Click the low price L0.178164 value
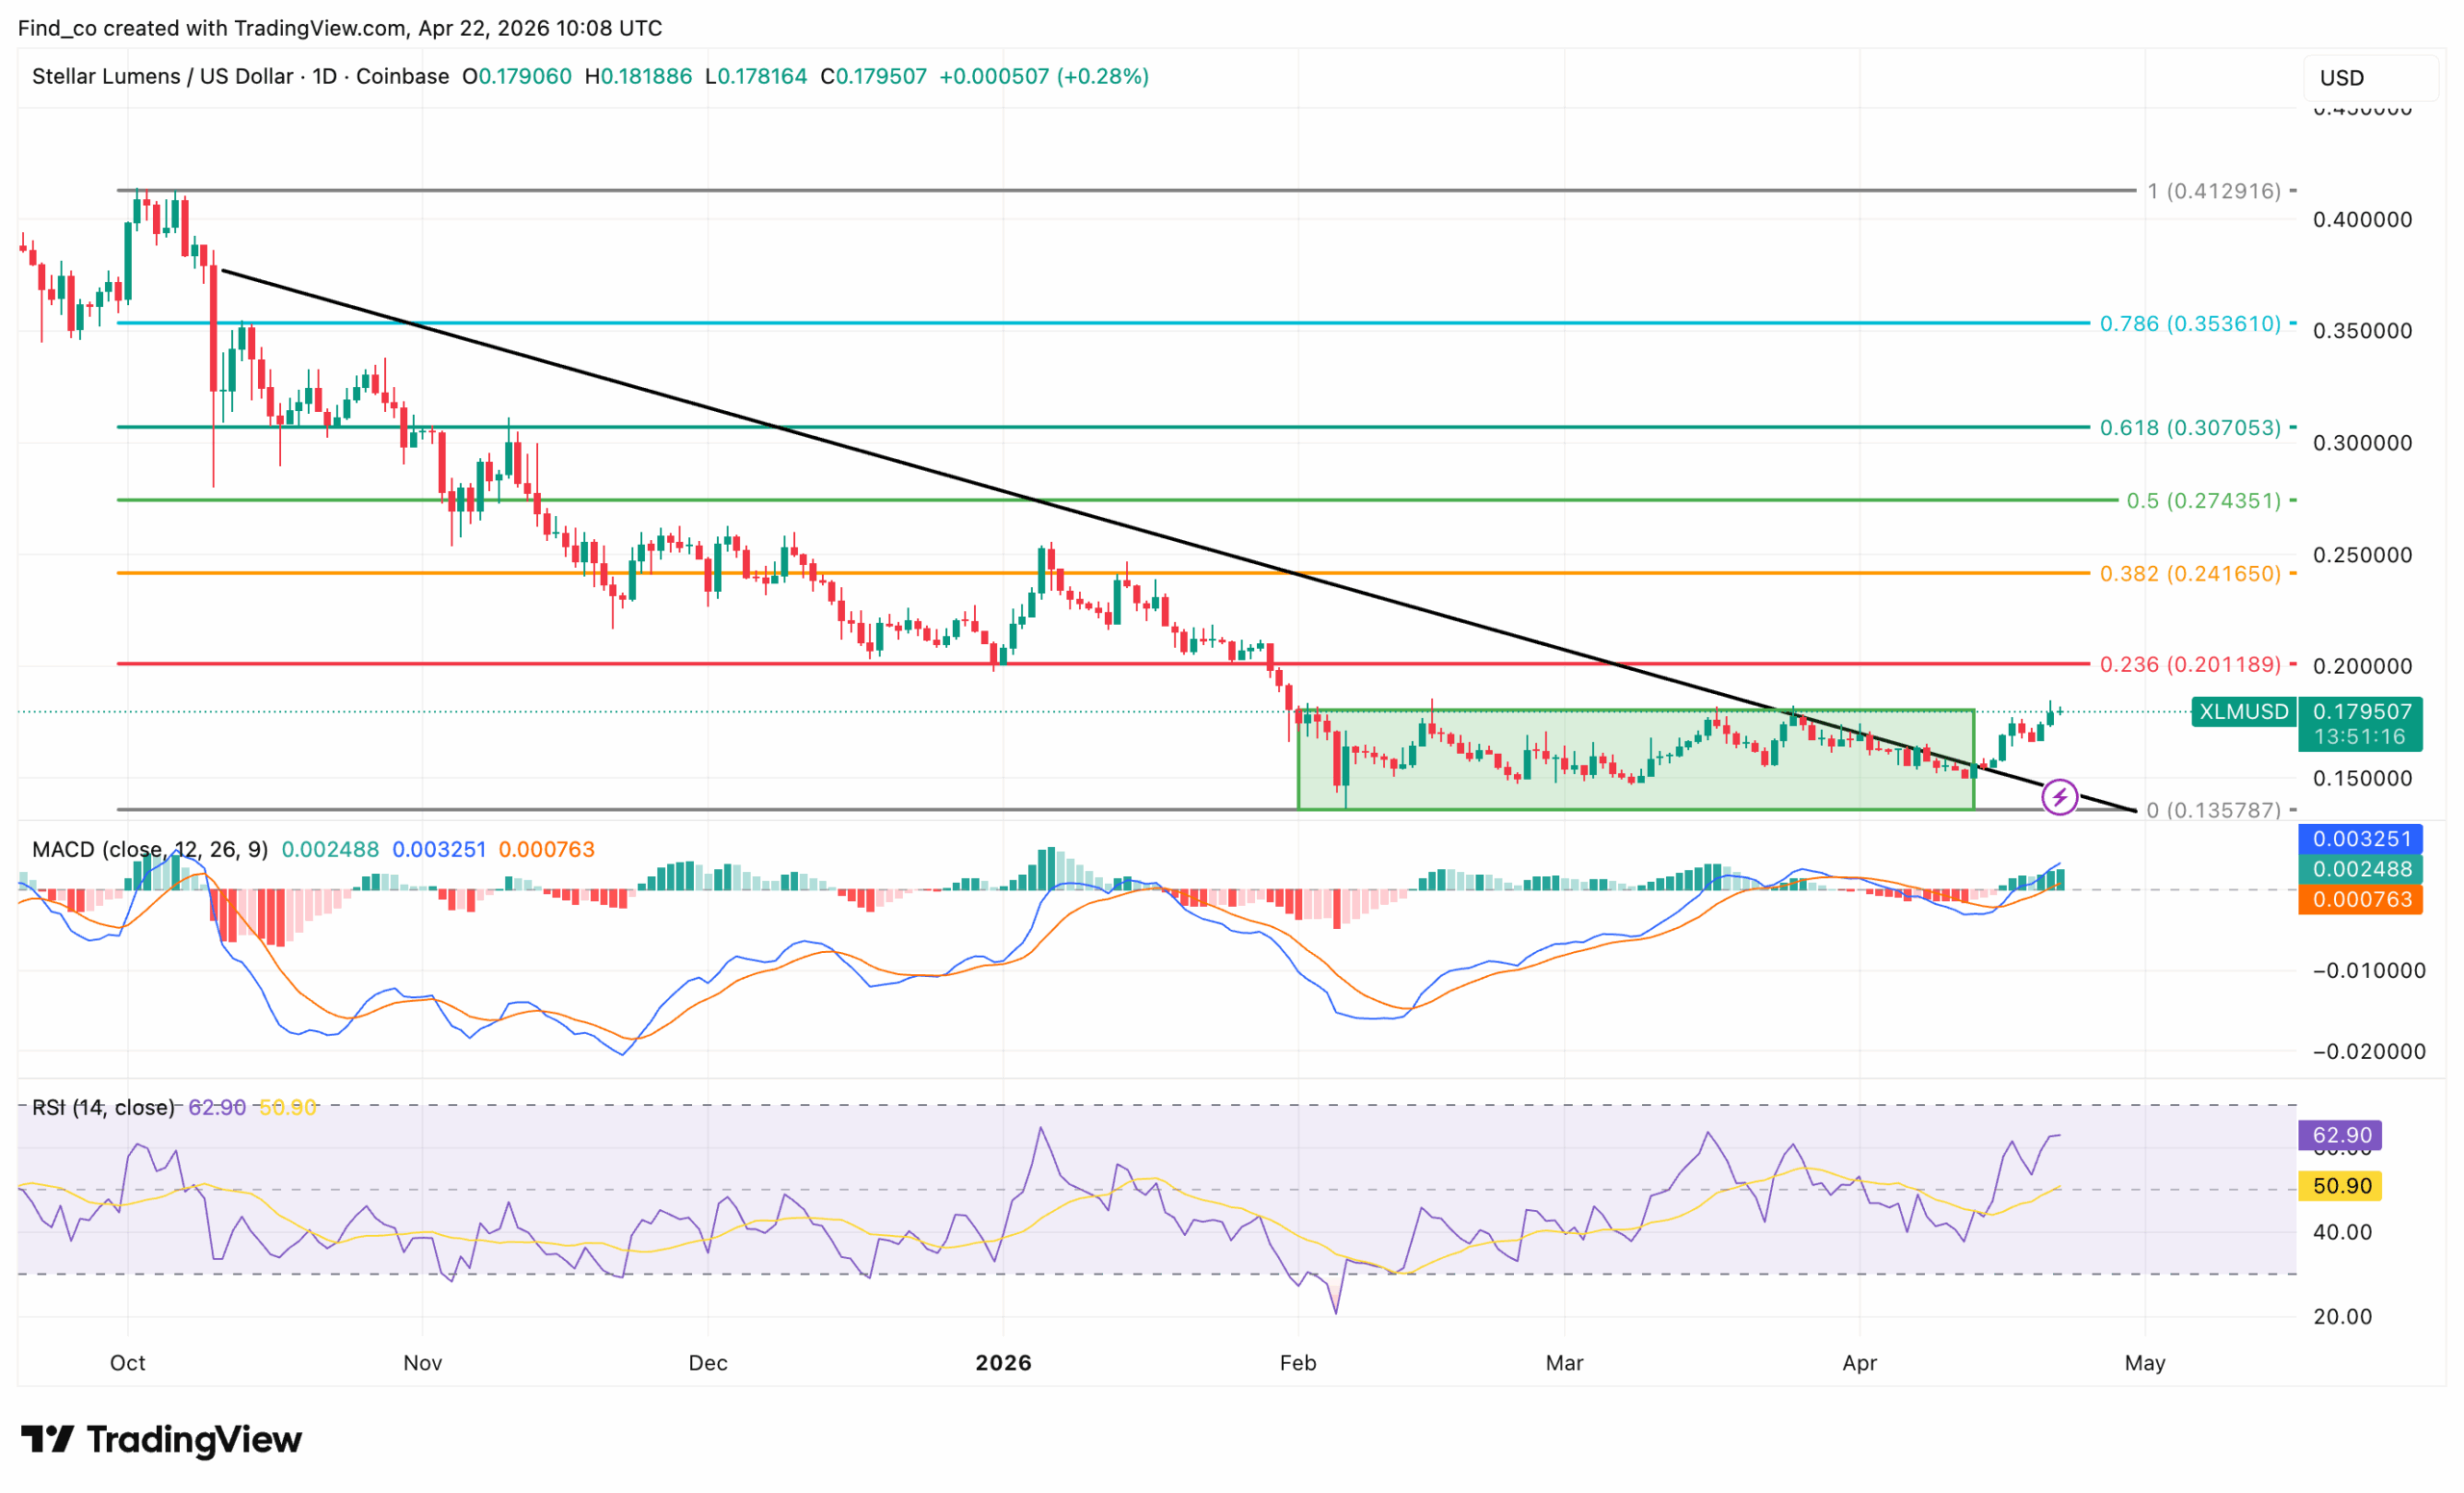The width and height of the screenshot is (2464, 1493). tap(756, 76)
